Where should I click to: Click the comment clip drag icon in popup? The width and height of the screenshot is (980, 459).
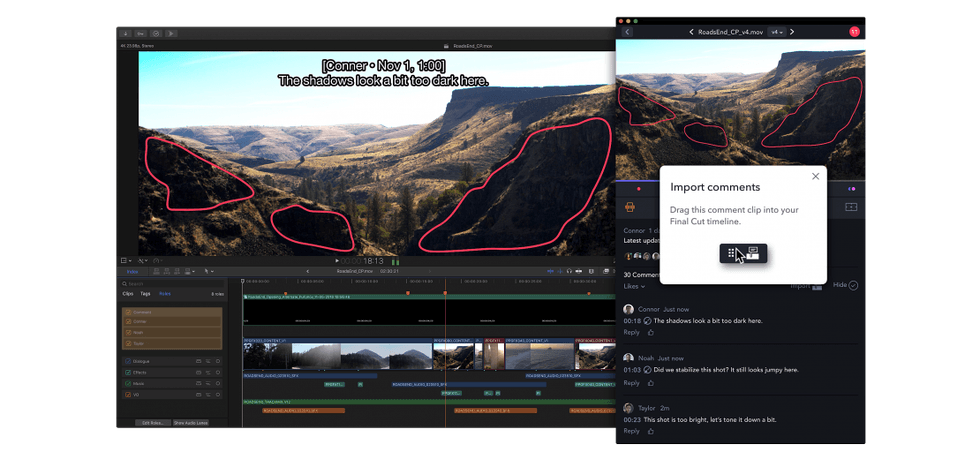point(743,253)
